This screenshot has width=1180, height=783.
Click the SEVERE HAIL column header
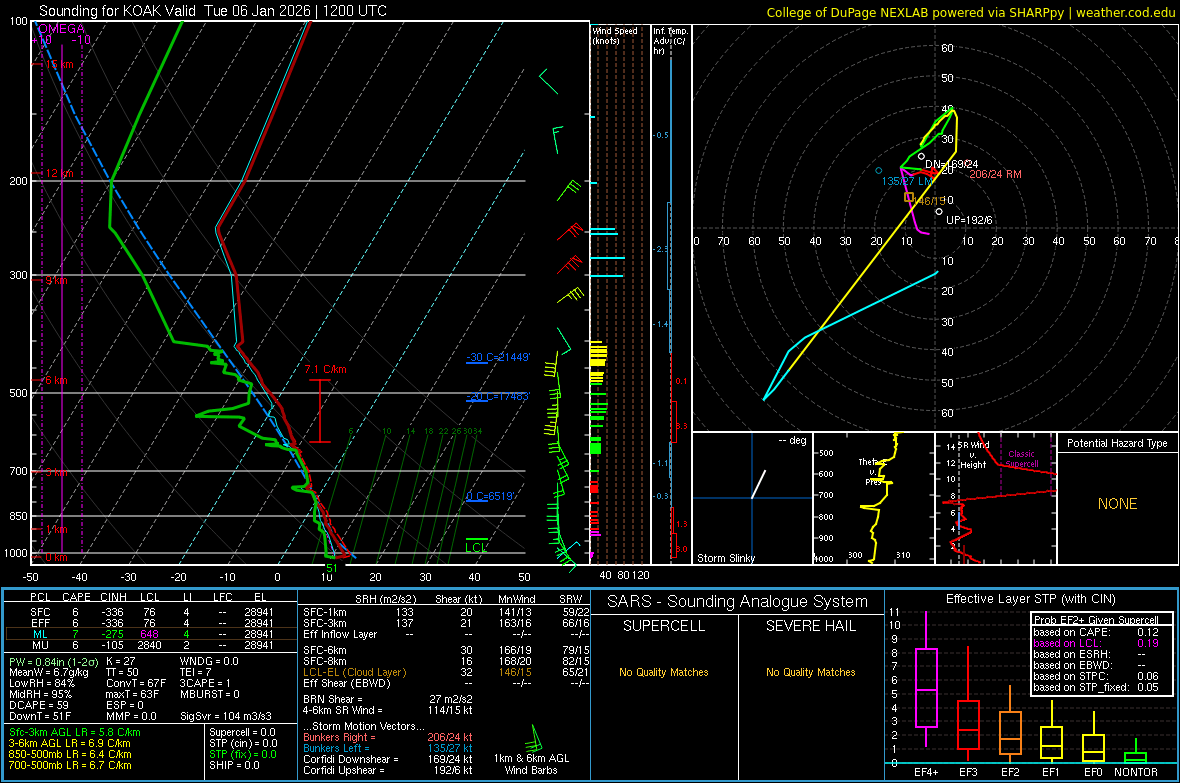(x=810, y=626)
